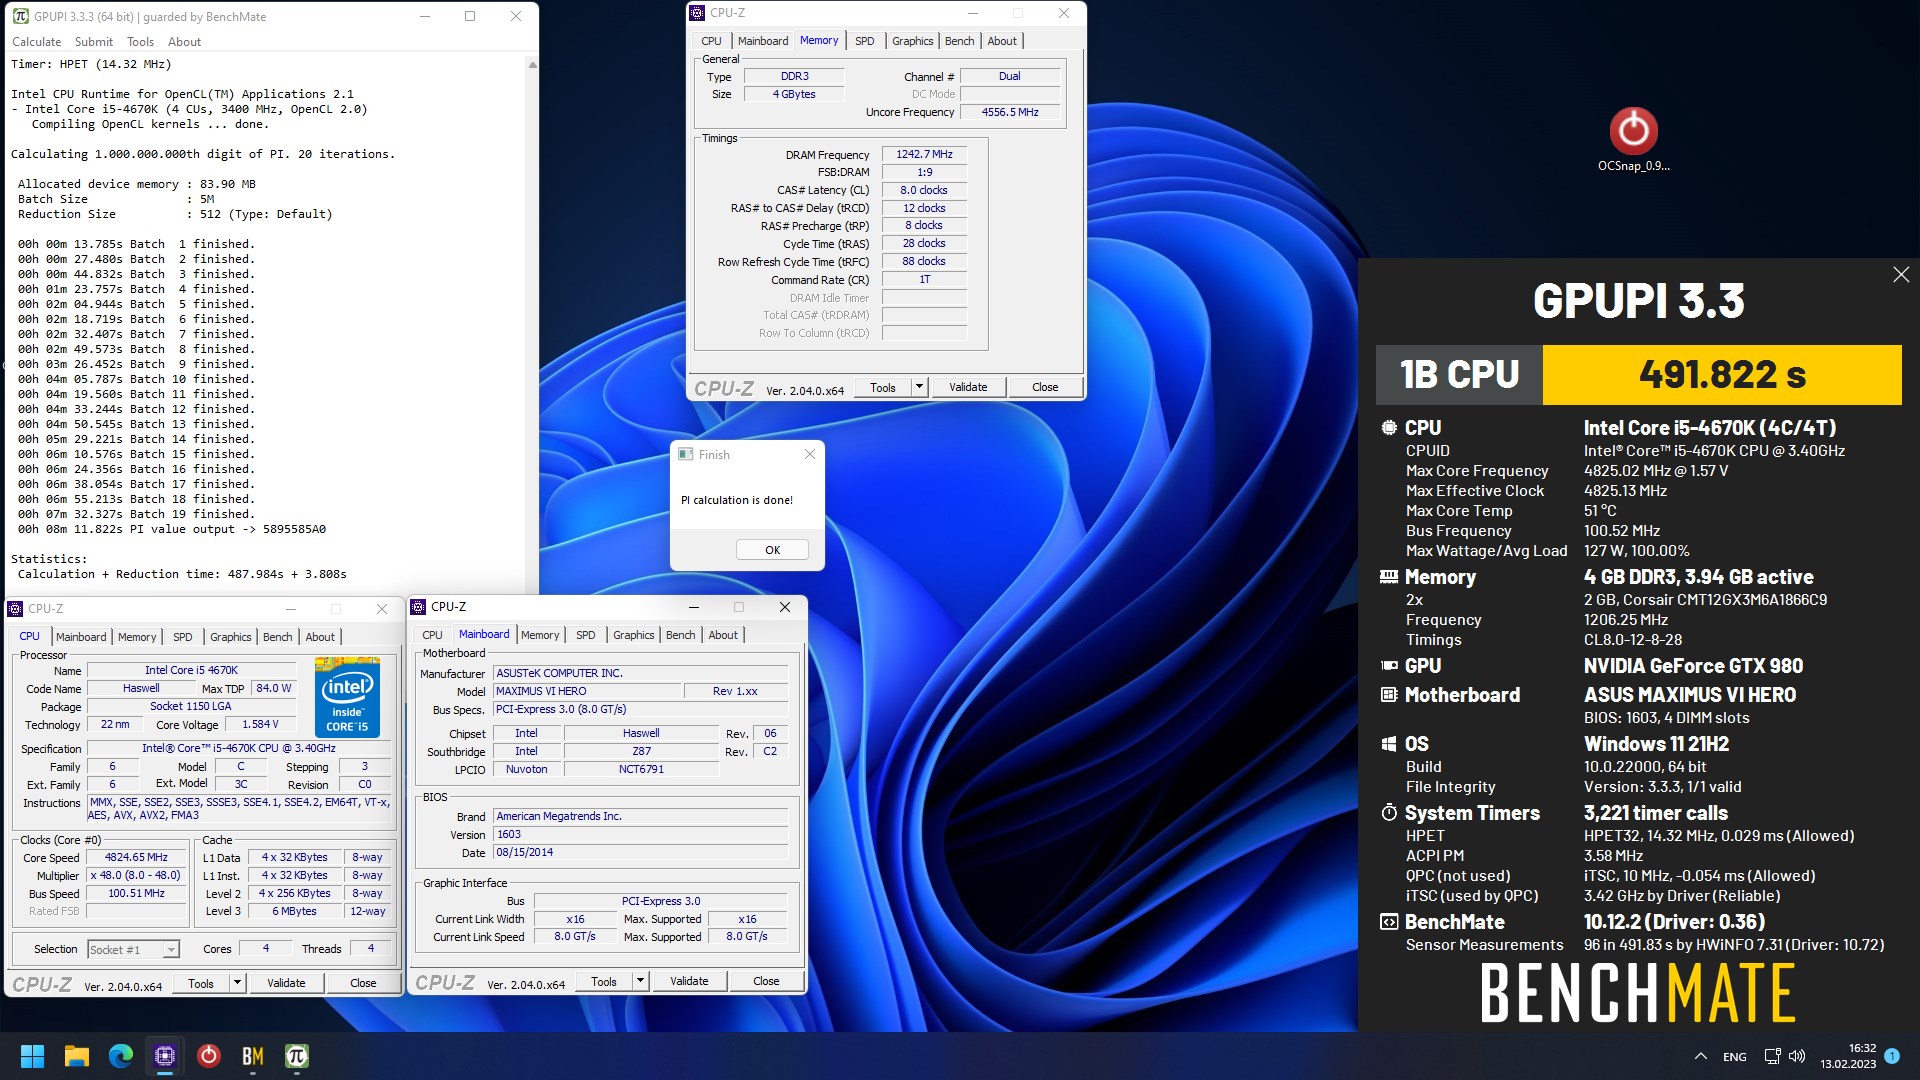Open About menu in GPUPI
This screenshot has height=1080, width=1920.
click(184, 42)
